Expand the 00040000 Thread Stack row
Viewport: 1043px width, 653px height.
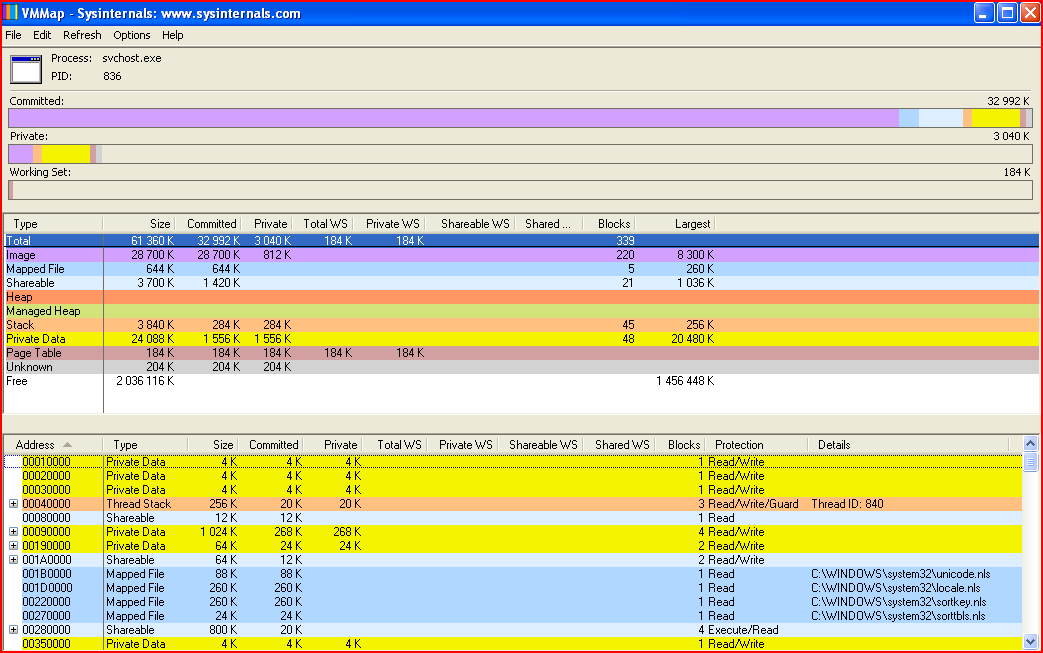point(13,504)
